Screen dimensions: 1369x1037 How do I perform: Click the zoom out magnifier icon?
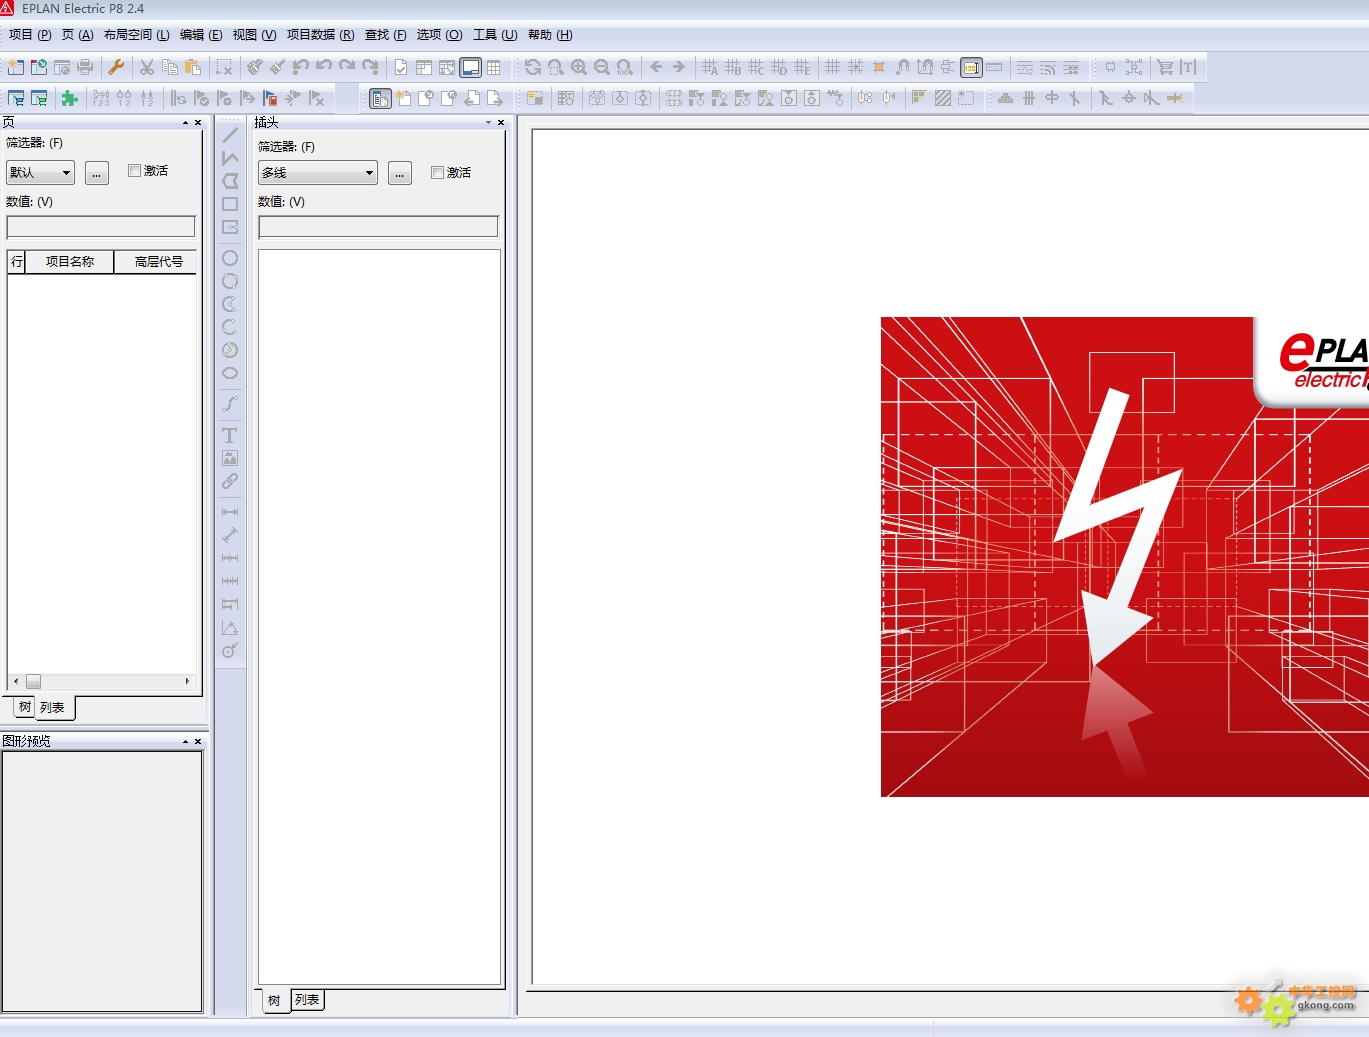(x=602, y=67)
